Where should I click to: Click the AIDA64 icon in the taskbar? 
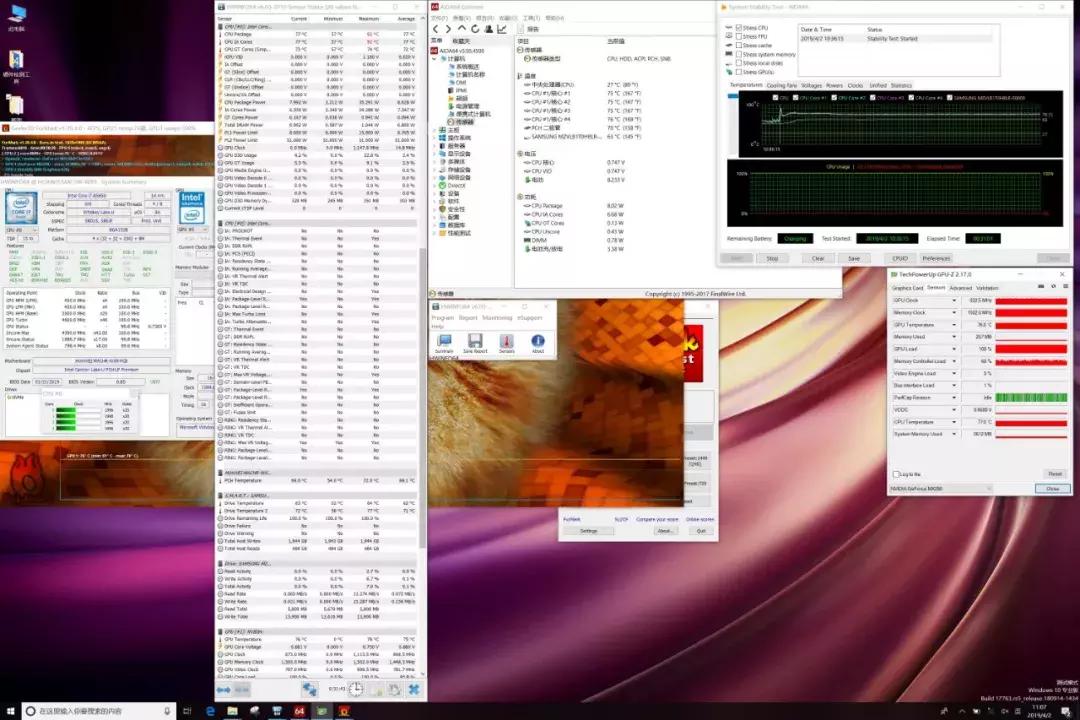[x=299, y=711]
